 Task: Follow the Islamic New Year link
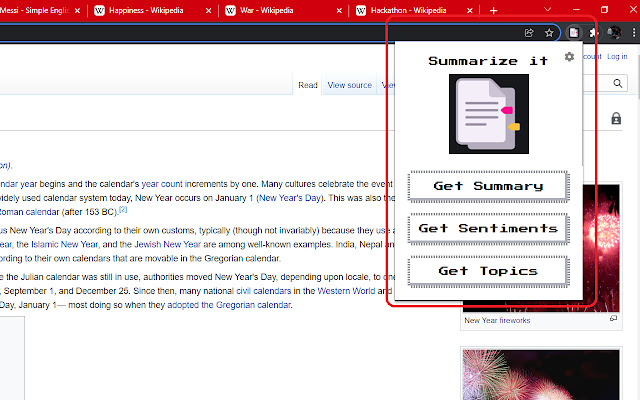pos(64,244)
